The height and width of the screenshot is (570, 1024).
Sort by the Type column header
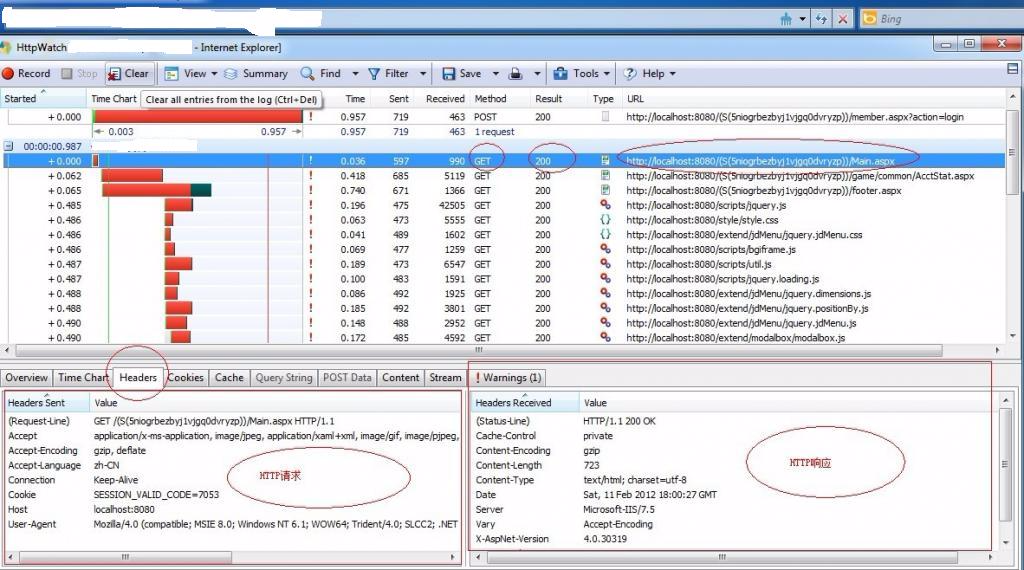603,99
